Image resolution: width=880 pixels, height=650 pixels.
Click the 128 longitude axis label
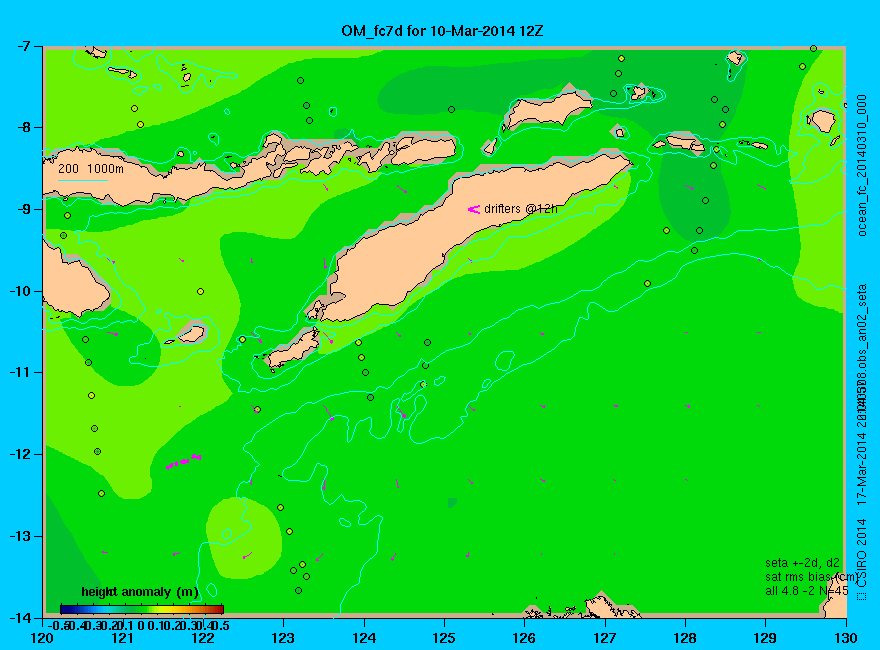click(685, 638)
